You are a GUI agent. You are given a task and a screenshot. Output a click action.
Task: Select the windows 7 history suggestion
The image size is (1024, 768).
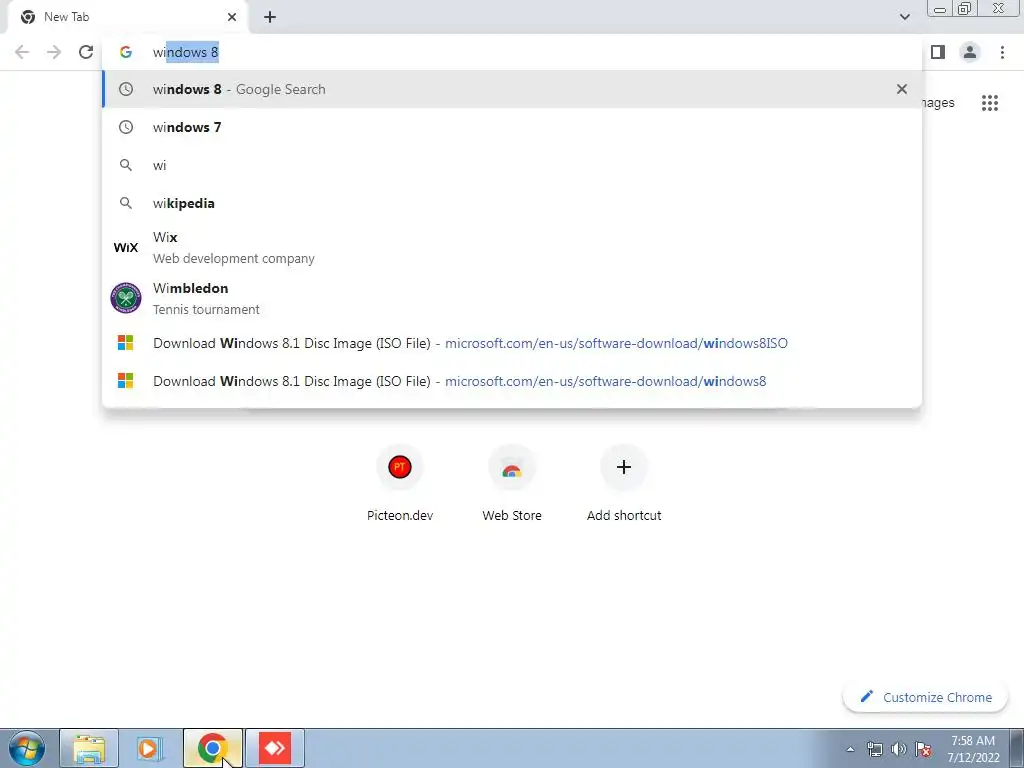tap(512, 127)
